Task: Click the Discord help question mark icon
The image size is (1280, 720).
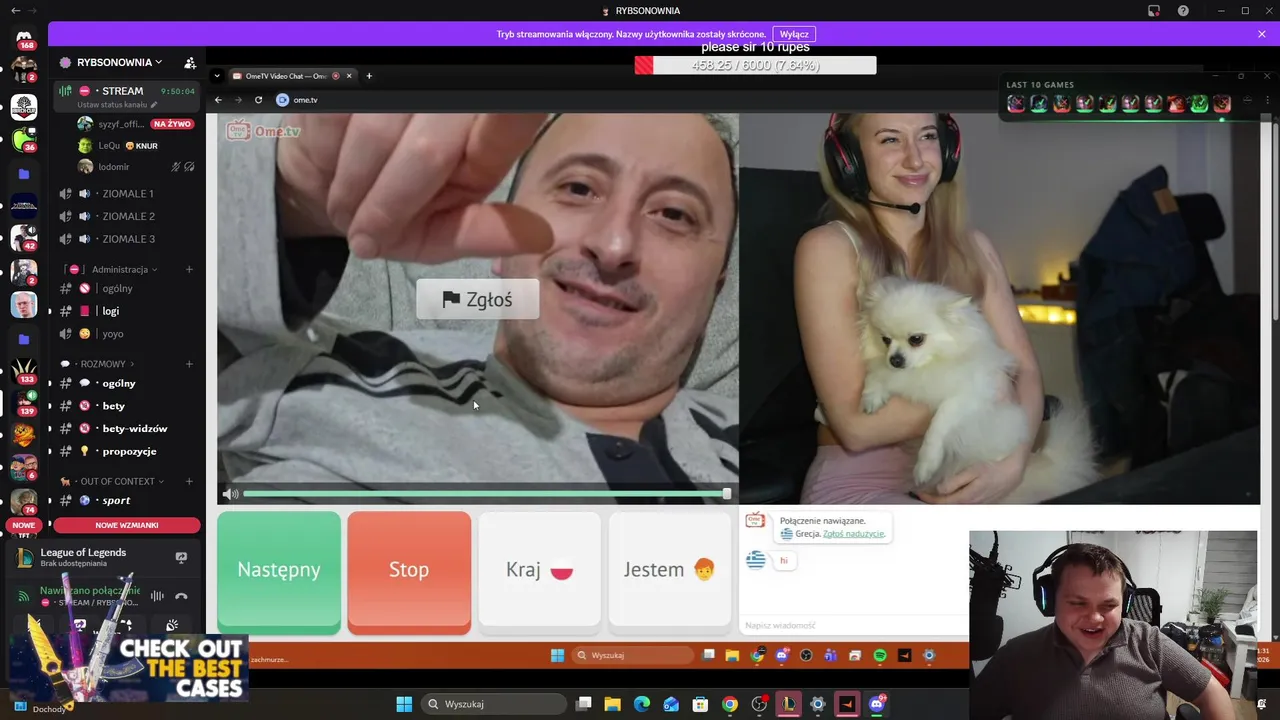Action: click(1183, 11)
